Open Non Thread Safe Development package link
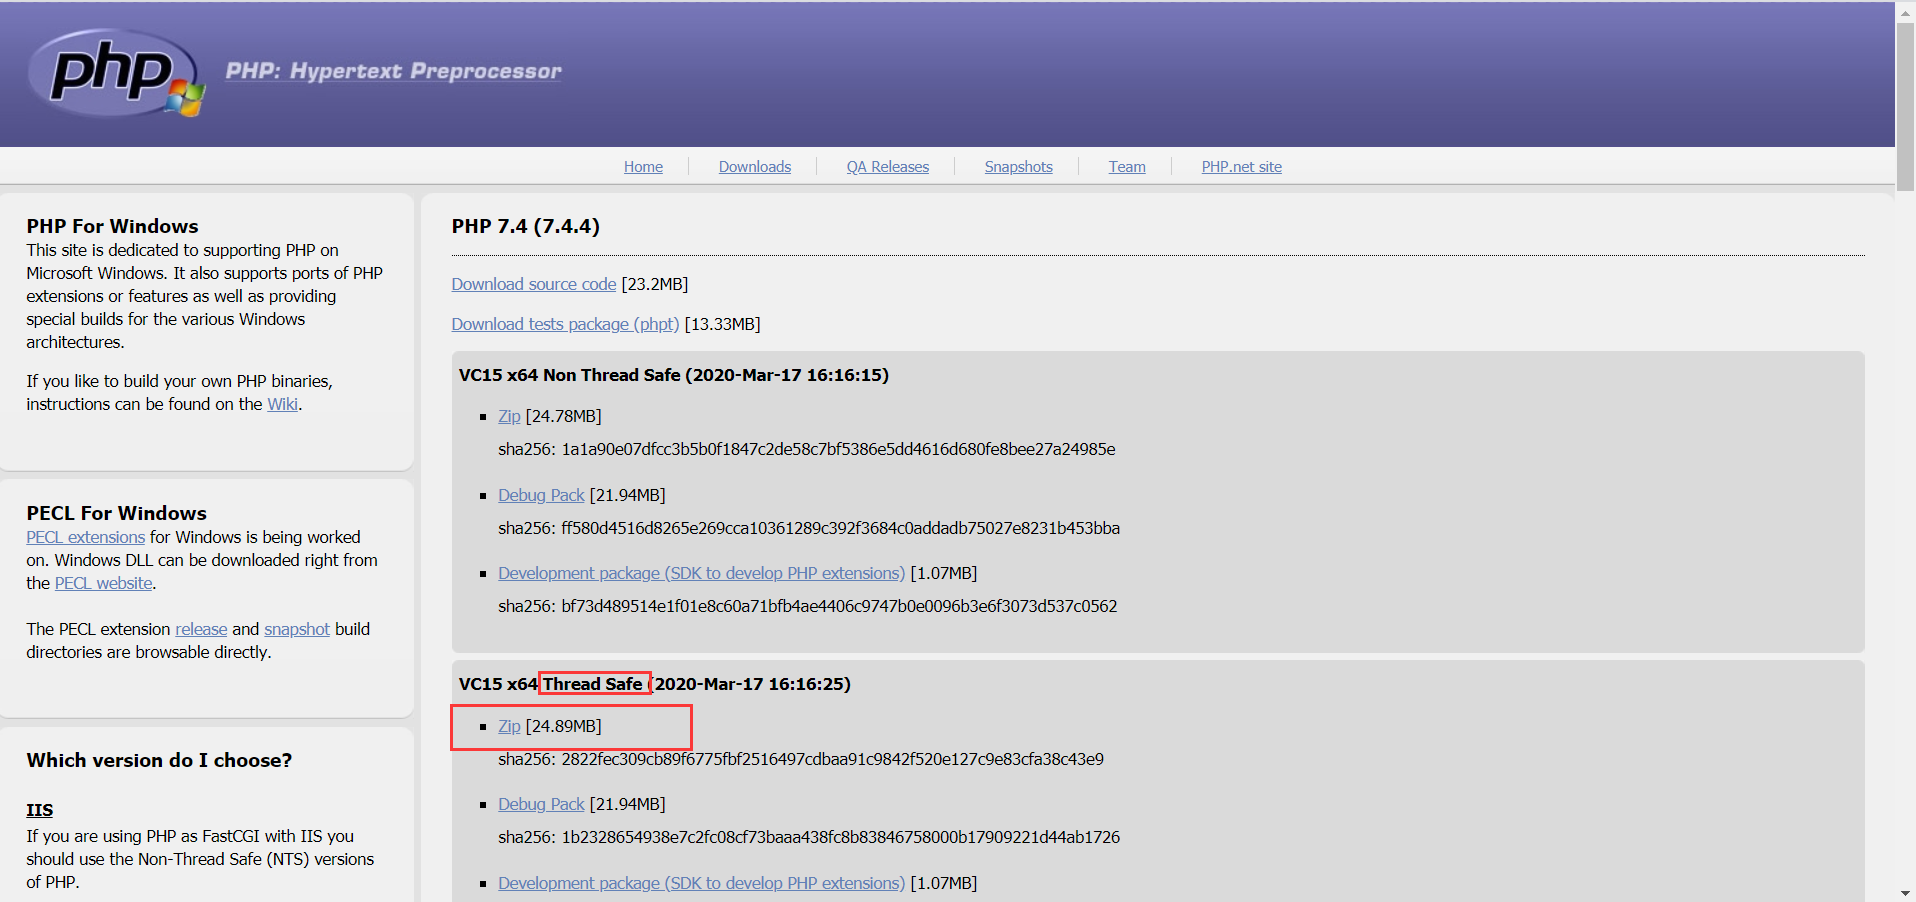The width and height of the screenshot is (1916, 902). pos(701,573)
